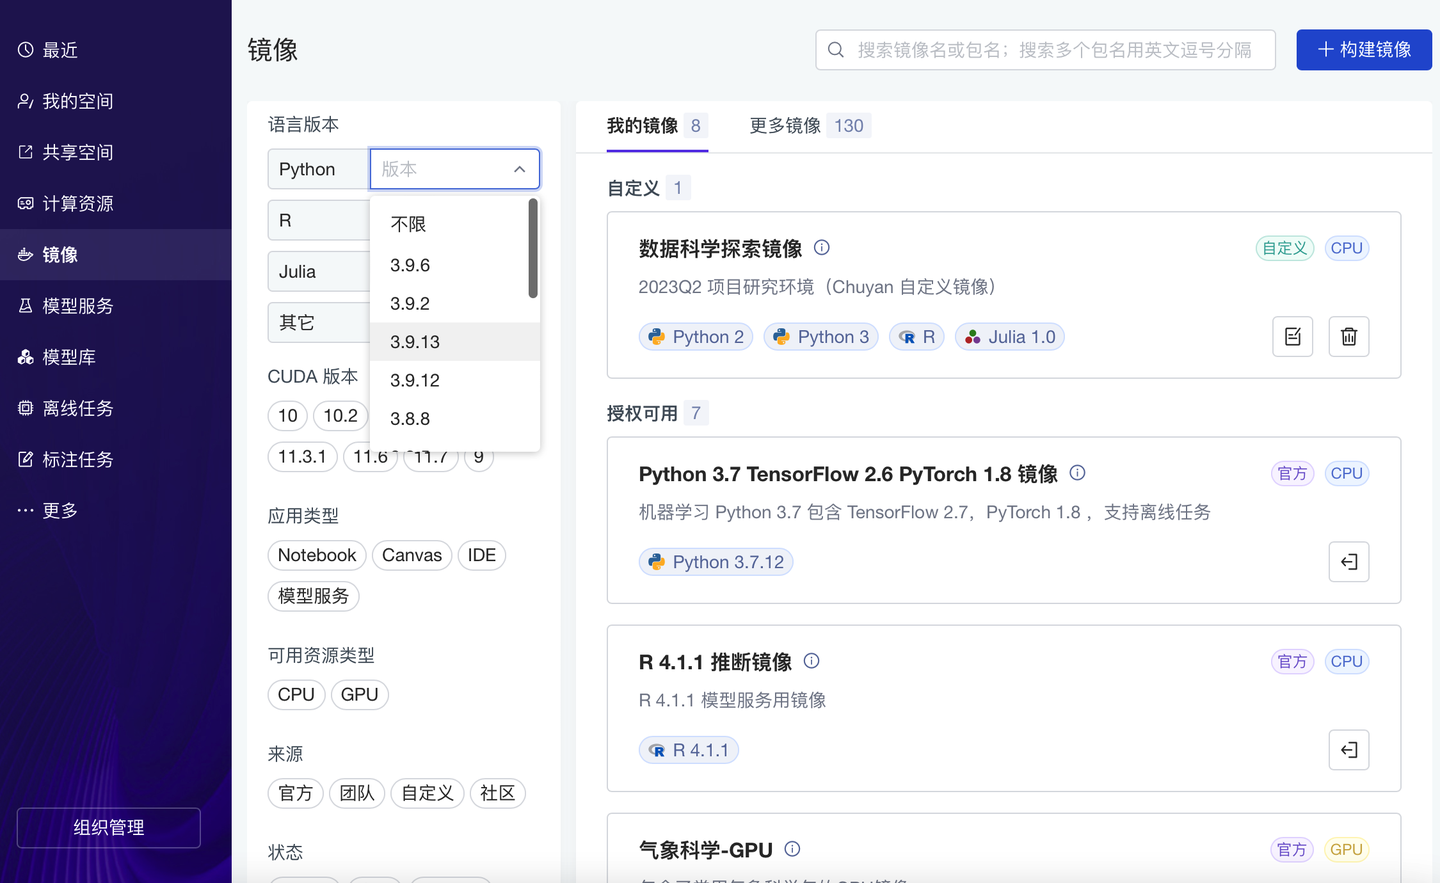
Task: Open 共享空间 in the sidebar
Action: coord(115,152)
